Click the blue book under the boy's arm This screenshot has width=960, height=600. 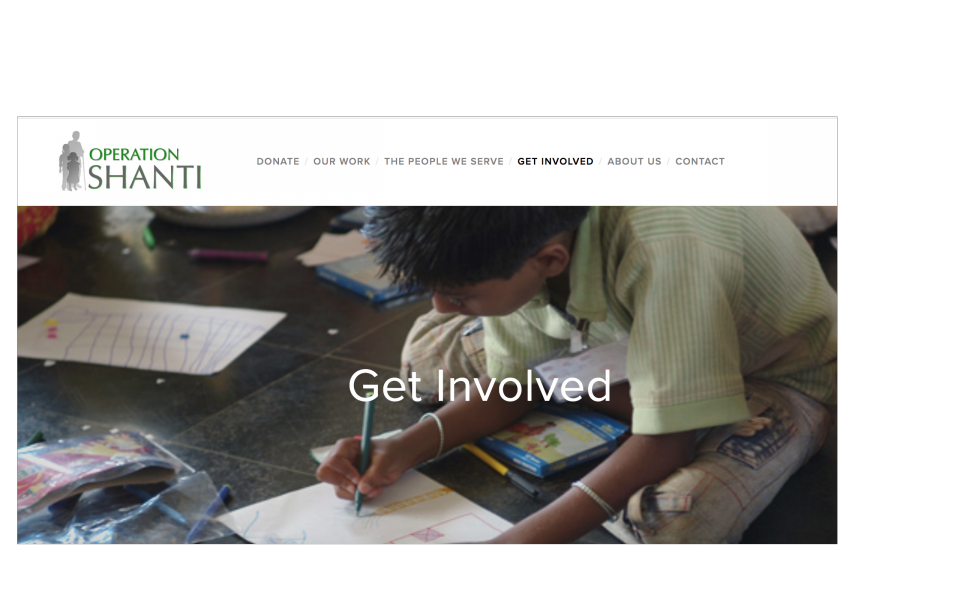pos(551,440)
